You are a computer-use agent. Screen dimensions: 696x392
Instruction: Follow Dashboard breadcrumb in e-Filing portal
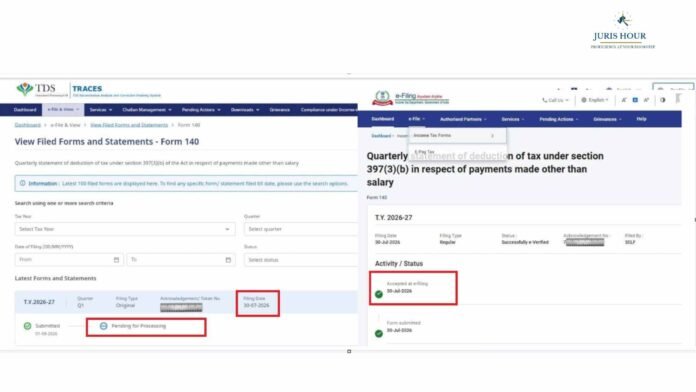click(x=381, y=136)
